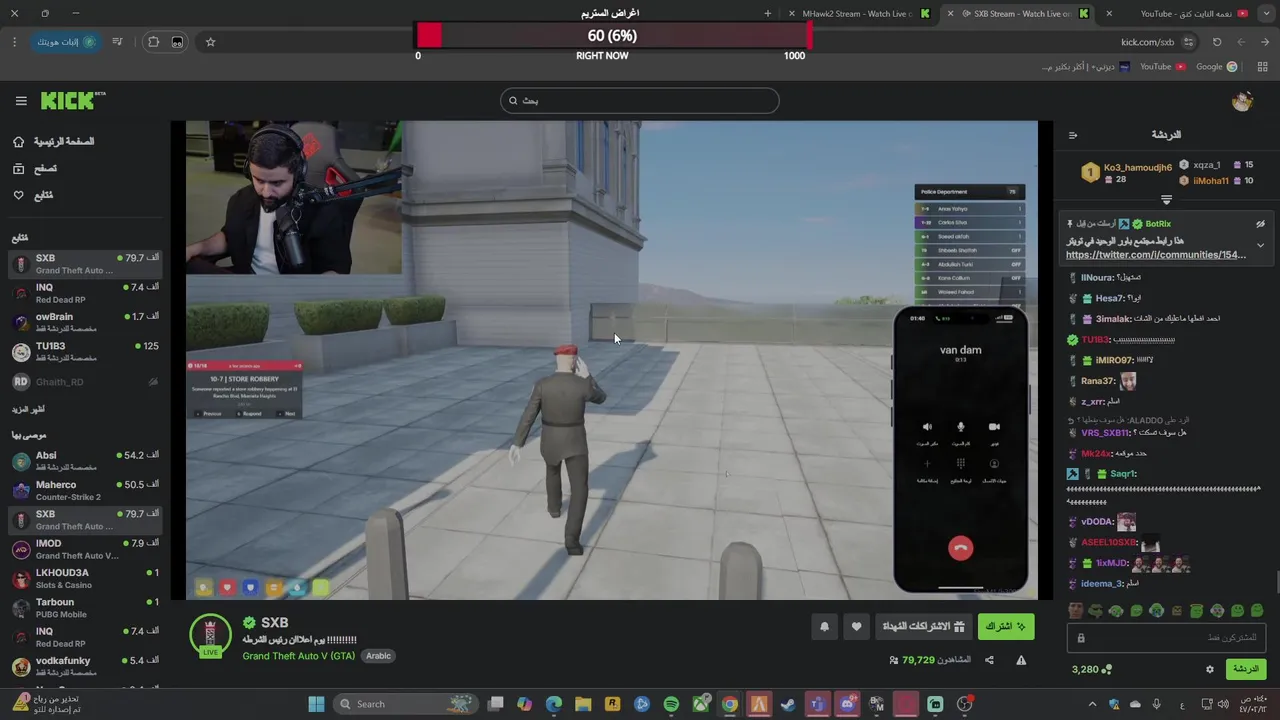Open INQ Red Dead RP followed channel

click(84, 293)
